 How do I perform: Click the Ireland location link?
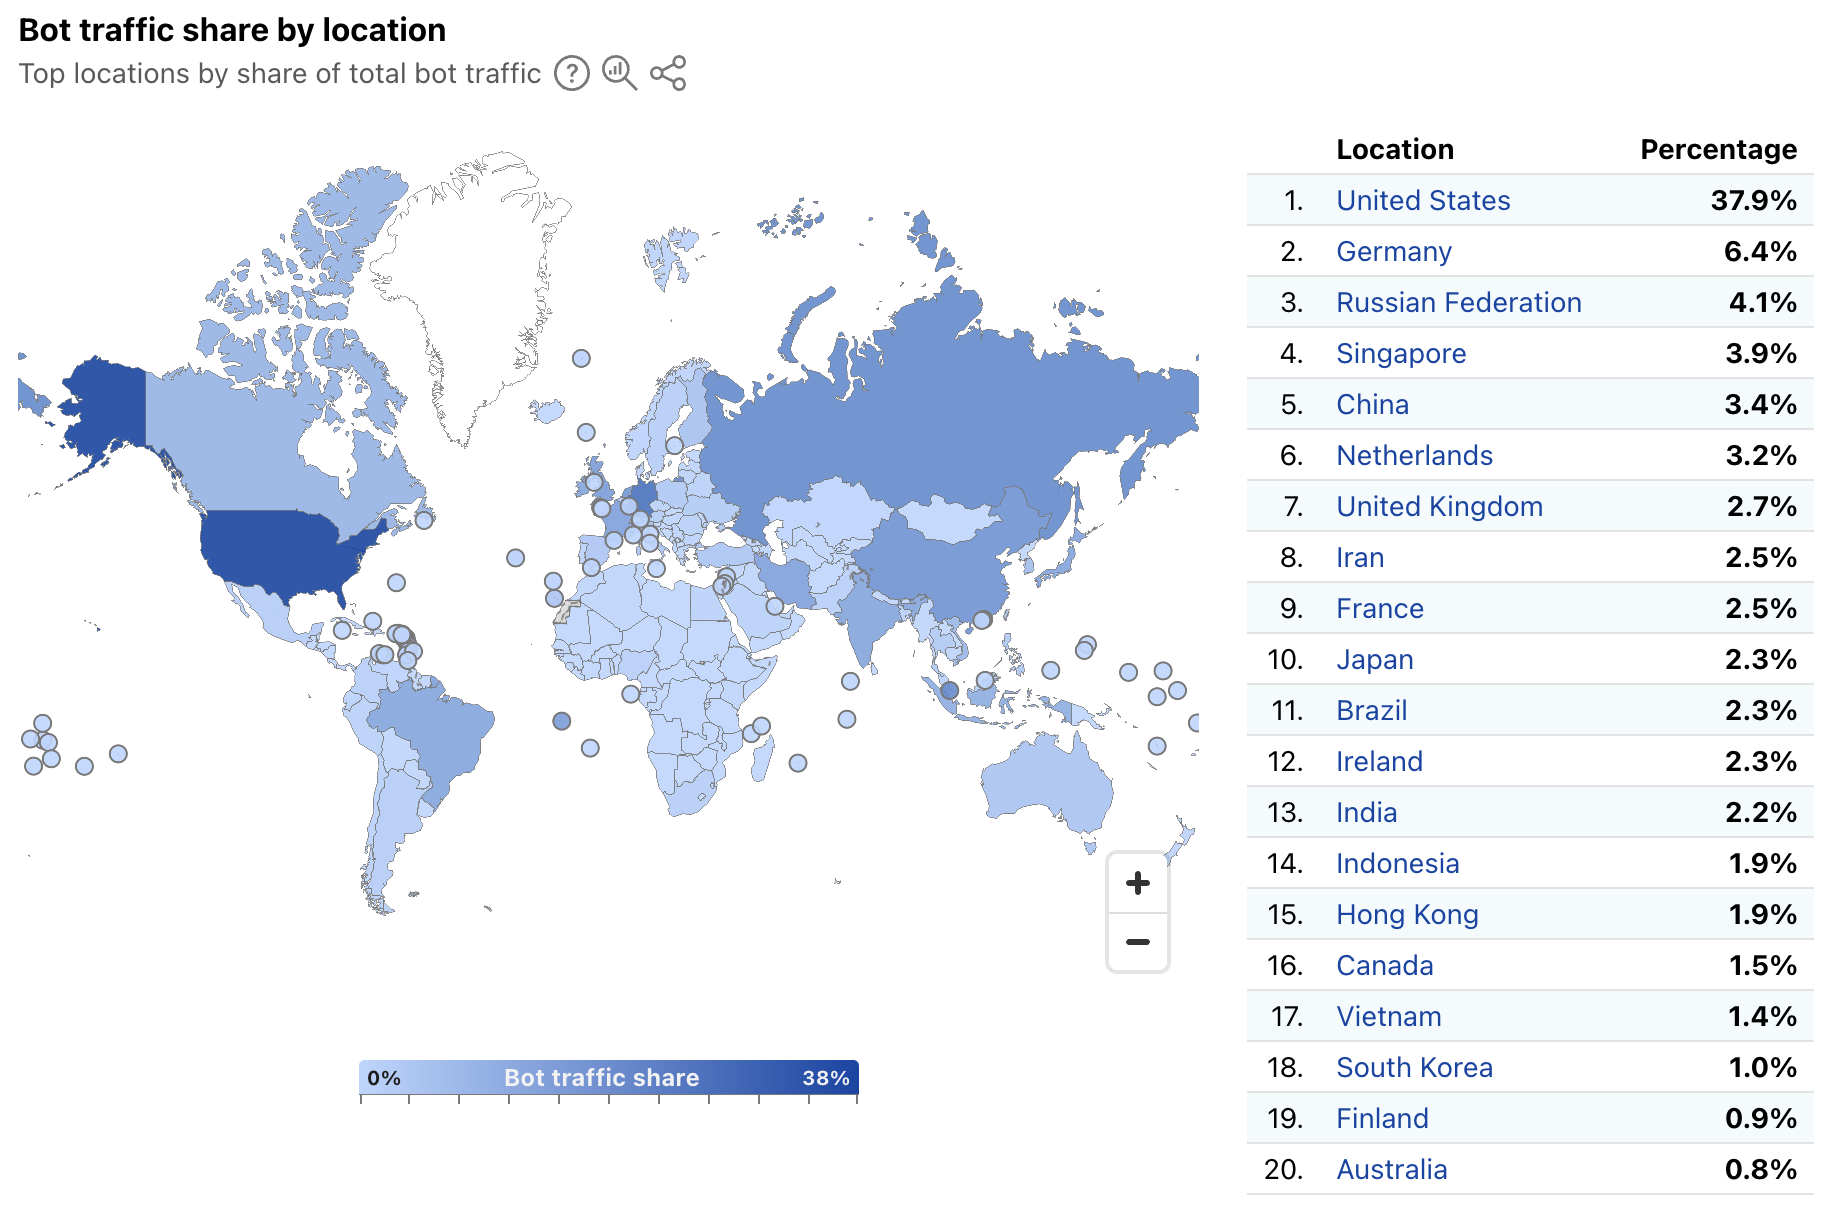tap(1379, 762)
